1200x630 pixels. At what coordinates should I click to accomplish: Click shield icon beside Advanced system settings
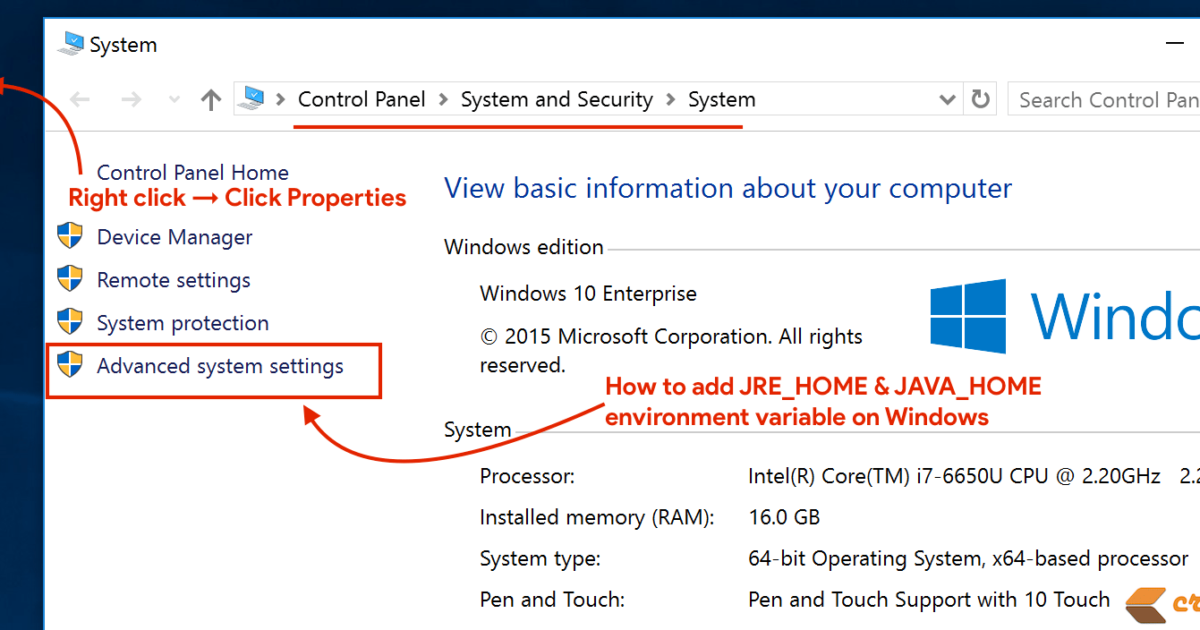click(69, 365)
